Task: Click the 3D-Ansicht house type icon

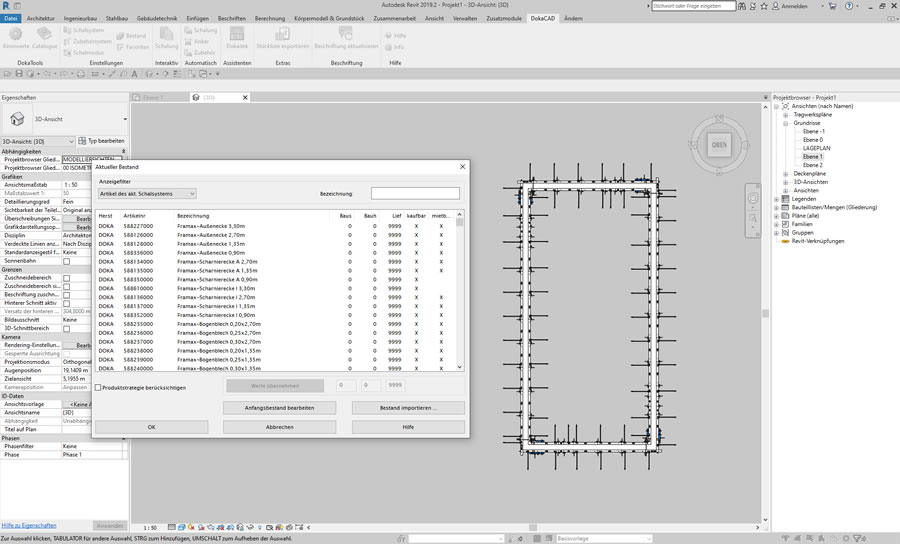Action: [x=17, y=119]
